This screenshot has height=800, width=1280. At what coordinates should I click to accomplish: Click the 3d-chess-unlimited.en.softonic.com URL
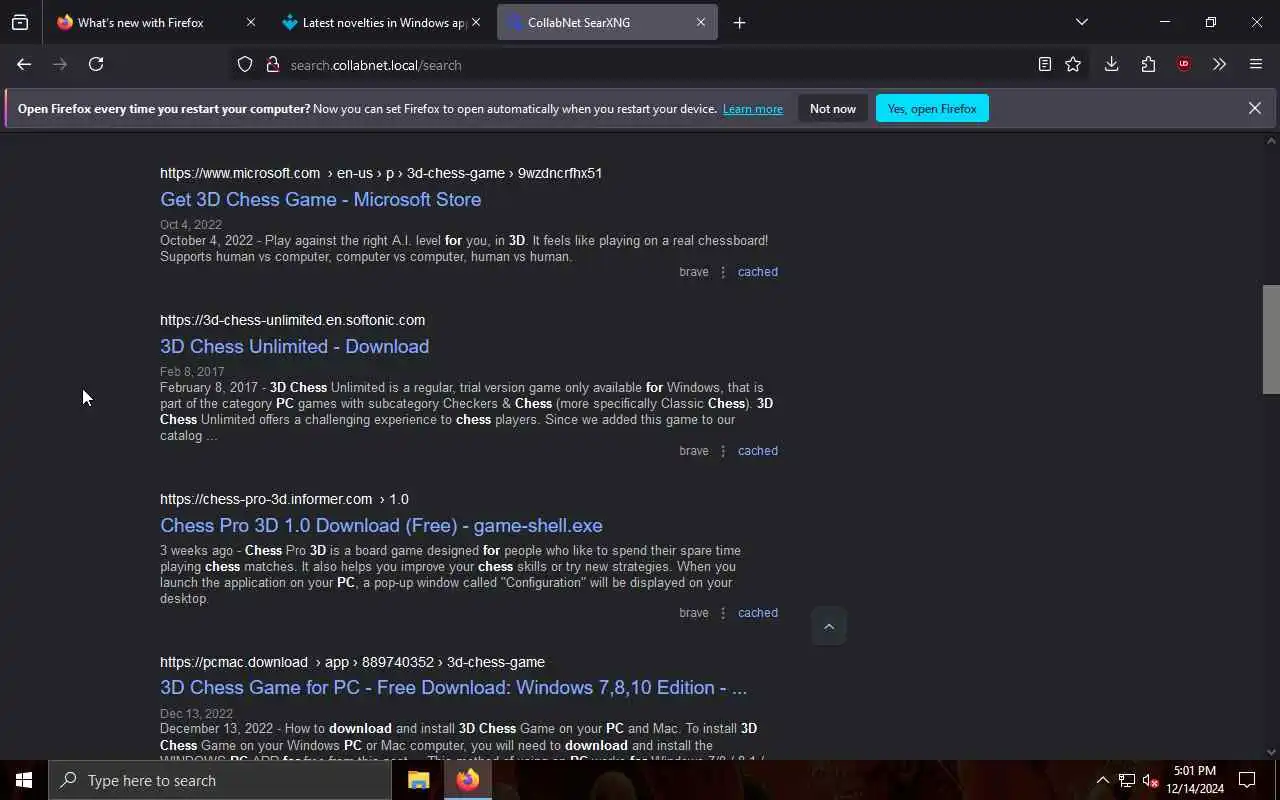tap(292, 320)
